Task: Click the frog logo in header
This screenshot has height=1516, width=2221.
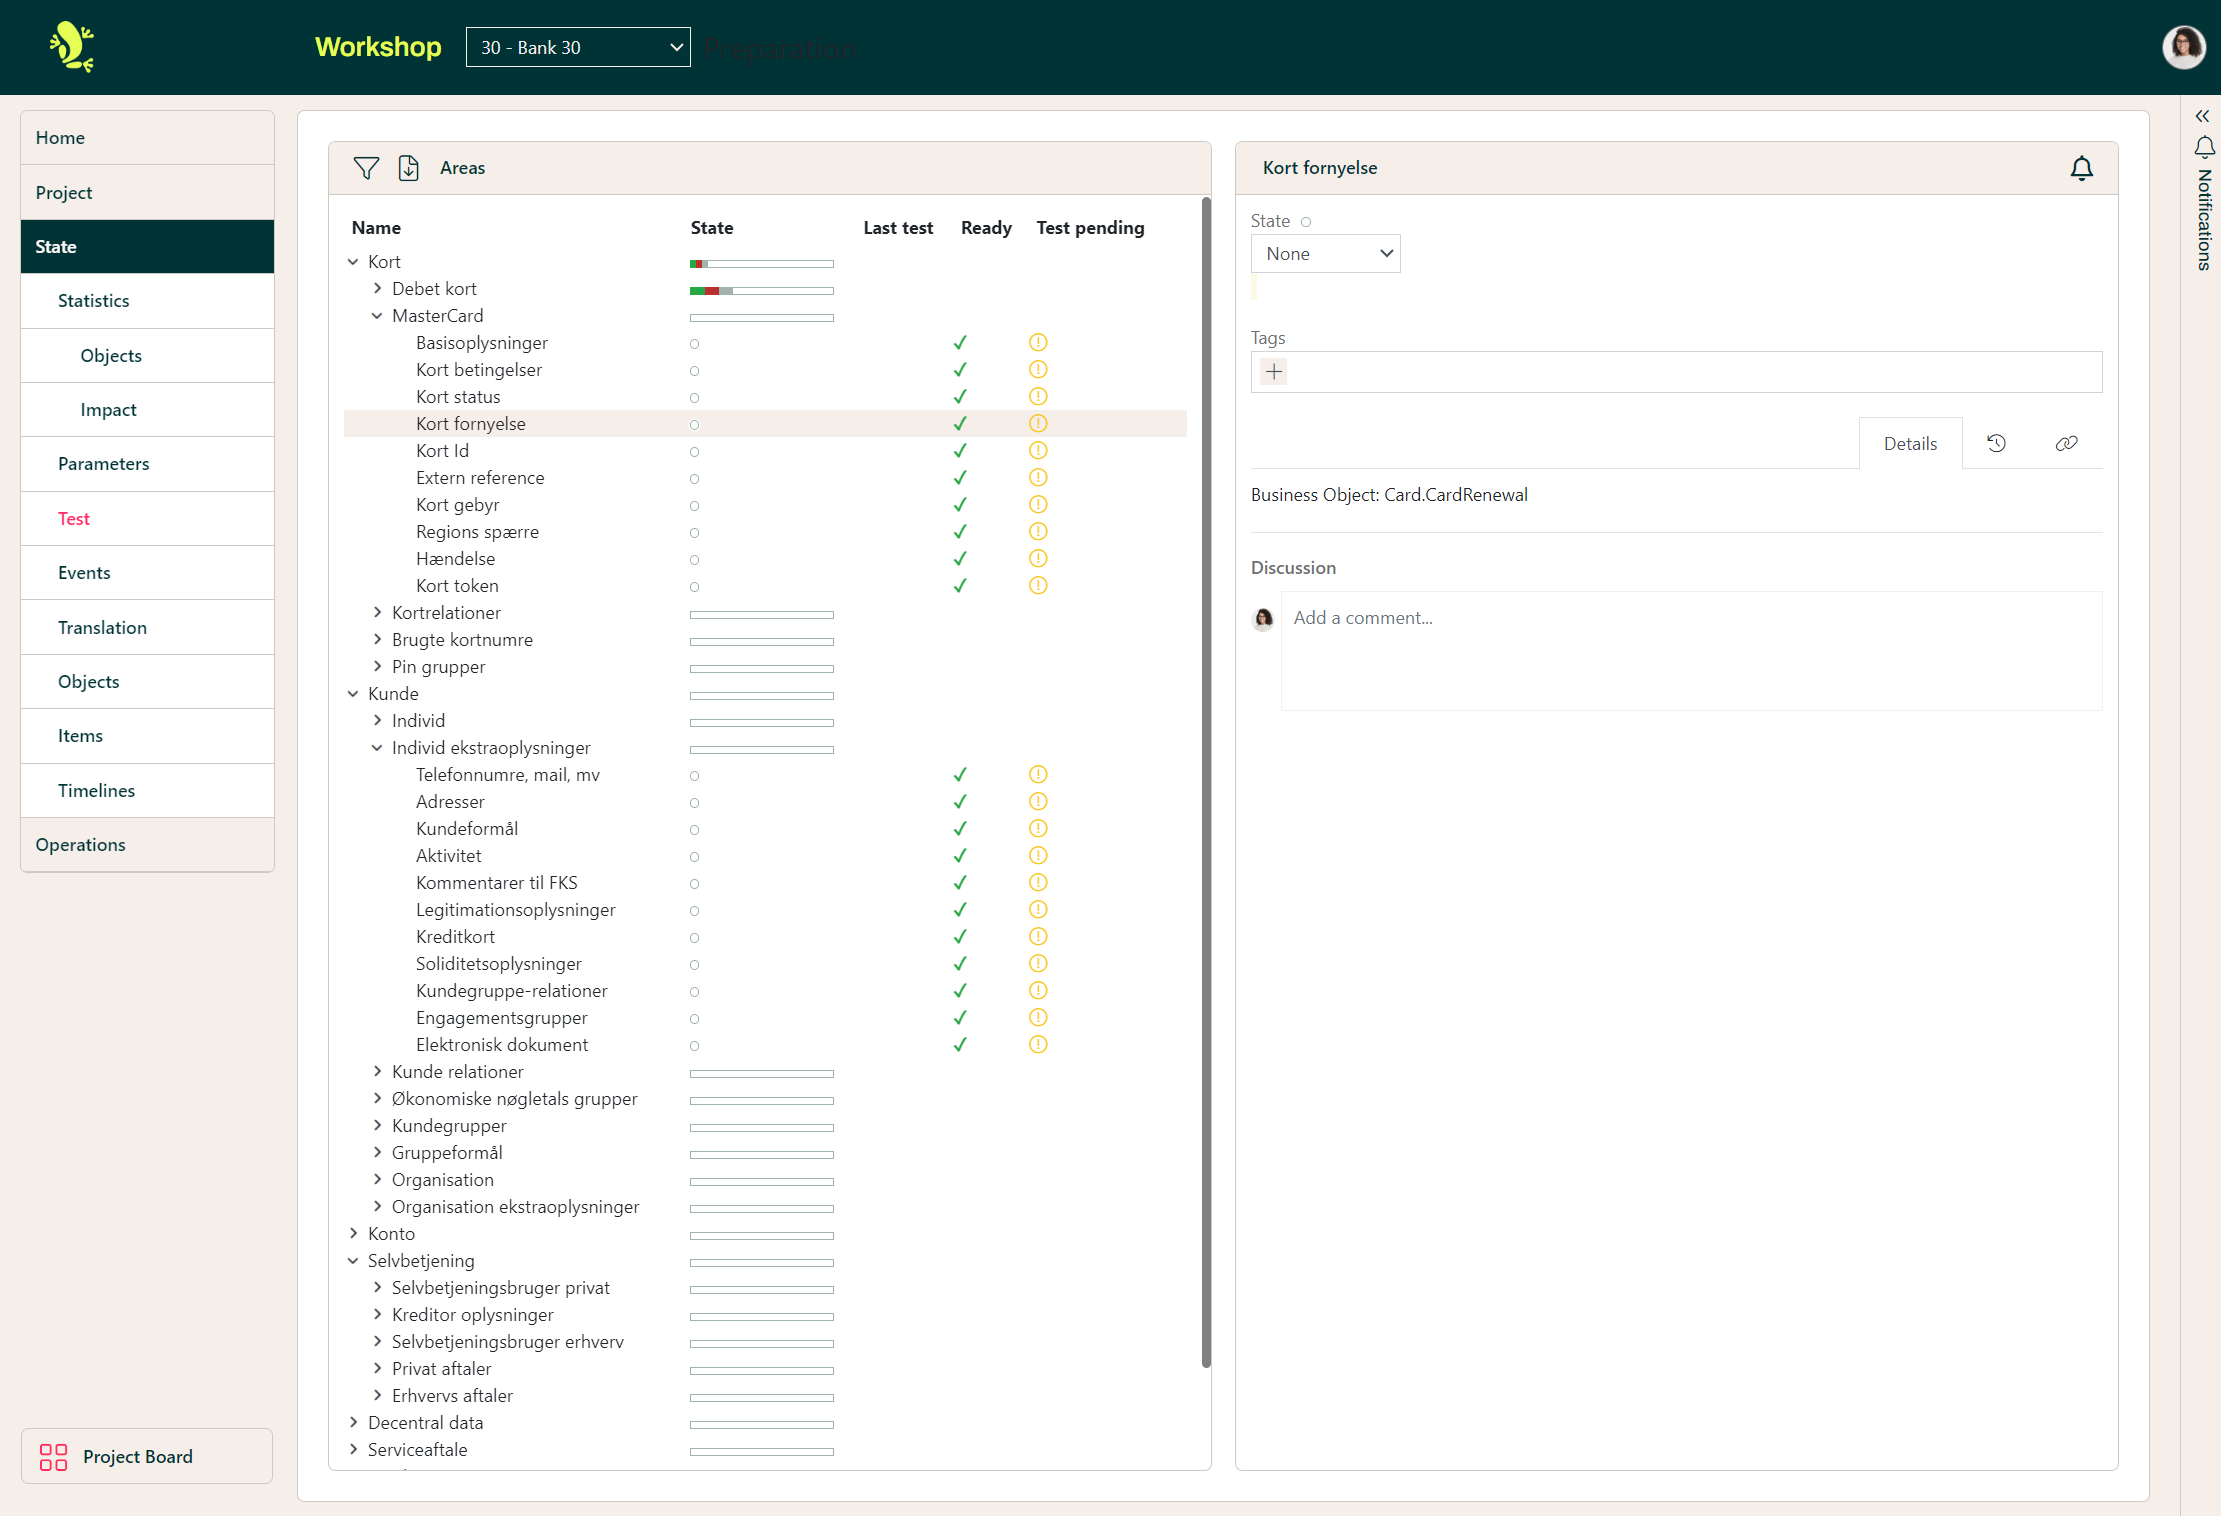Action: [72, 47]
